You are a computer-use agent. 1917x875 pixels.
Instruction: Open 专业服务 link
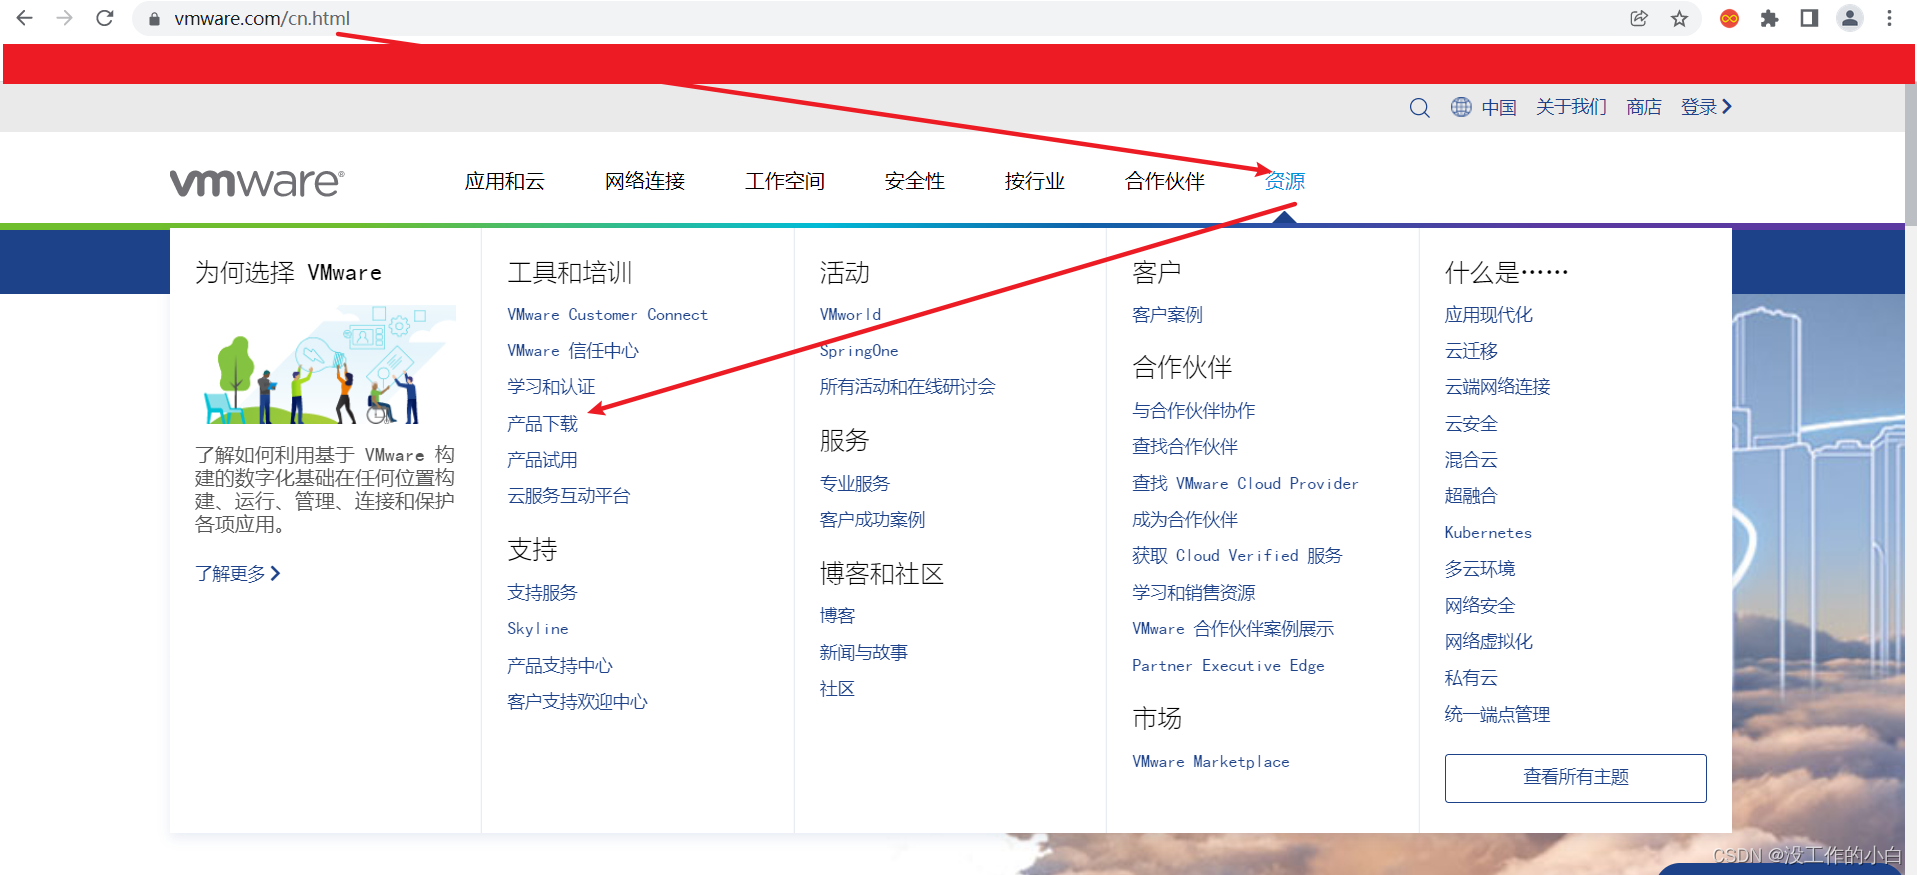tap(855, 484)
